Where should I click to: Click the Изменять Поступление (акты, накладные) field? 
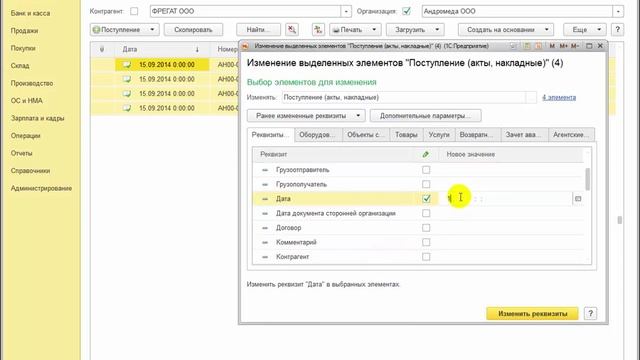pyautogui.click(x=404, y=98)
